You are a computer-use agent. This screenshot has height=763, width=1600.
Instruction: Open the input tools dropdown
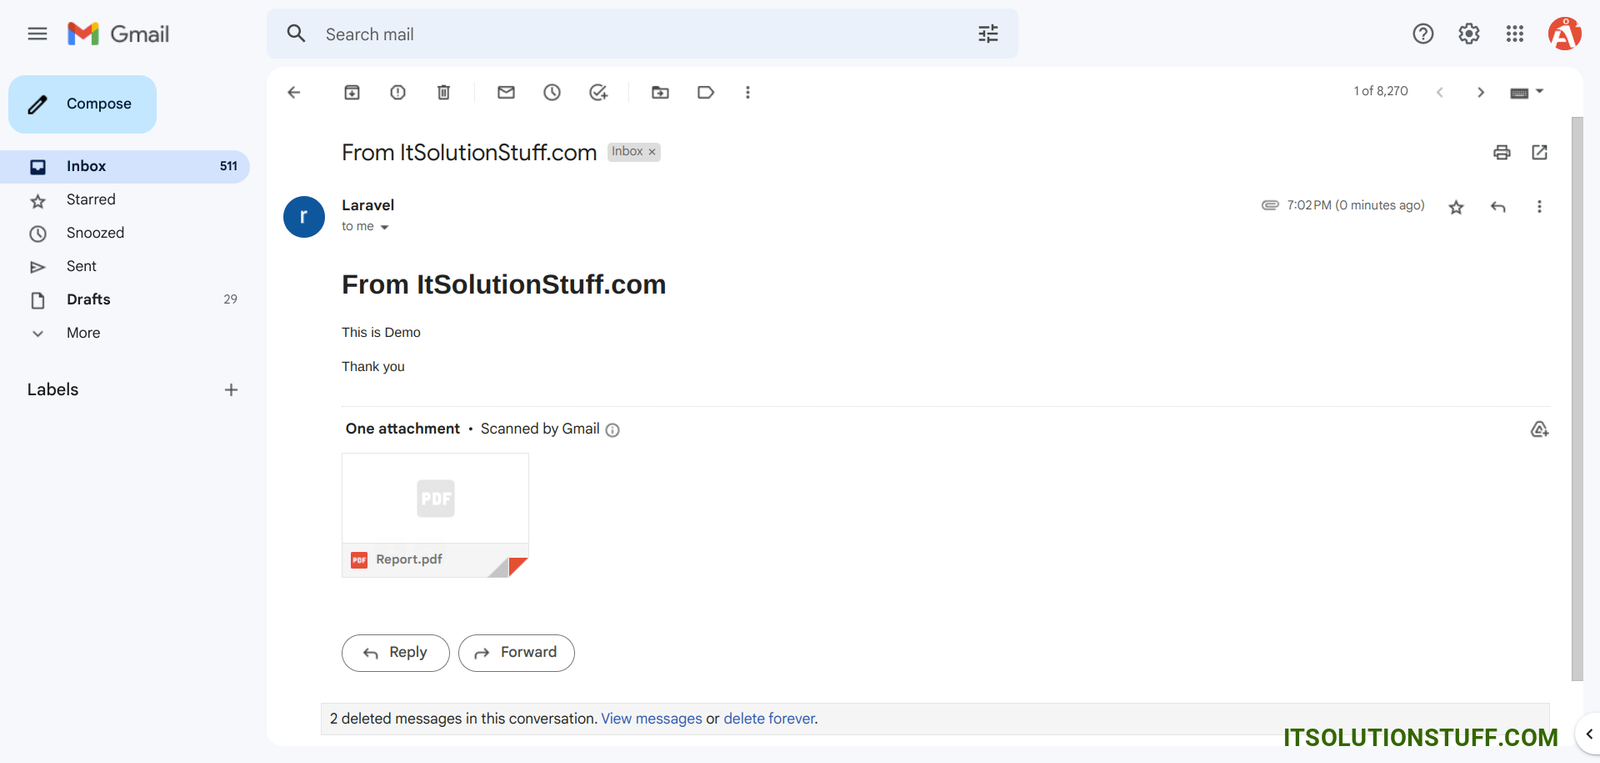click(x=1539, y=91)
